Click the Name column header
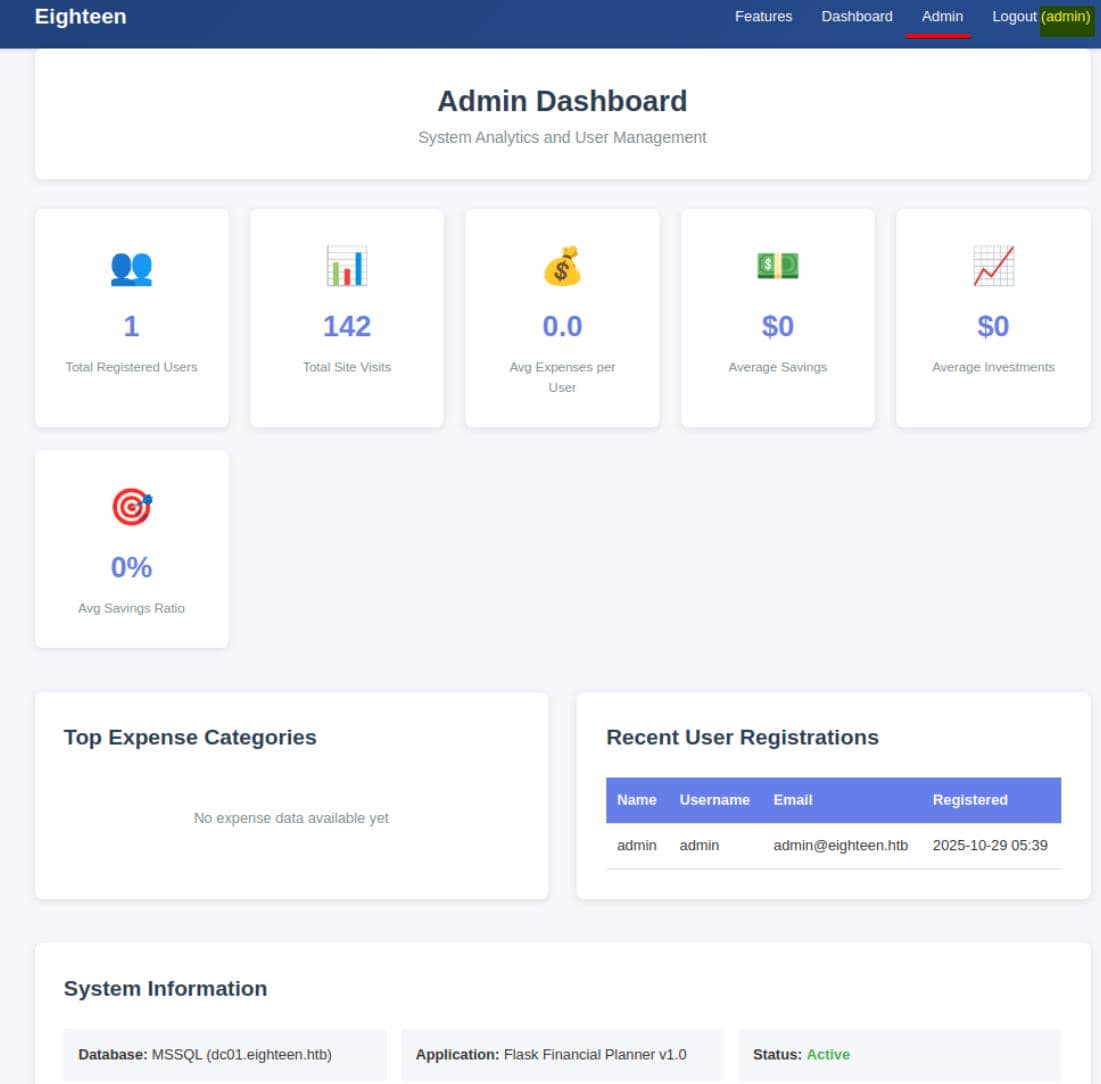1101x1084 pixels. [x=636, y=800]
